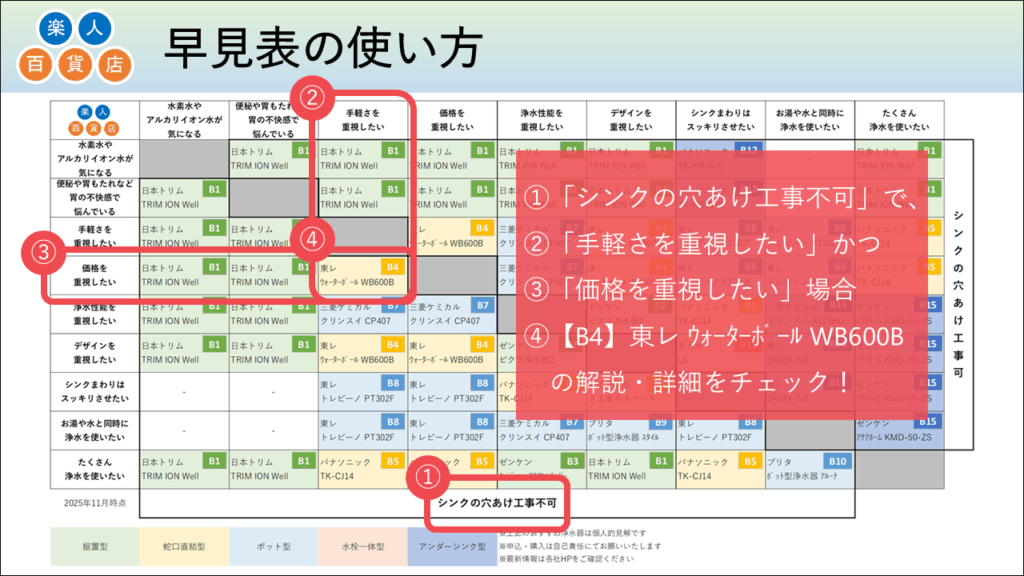
Task: Click the highlighted シンクの穴あけ工事不可 label
Action: [x=497, y=504]
